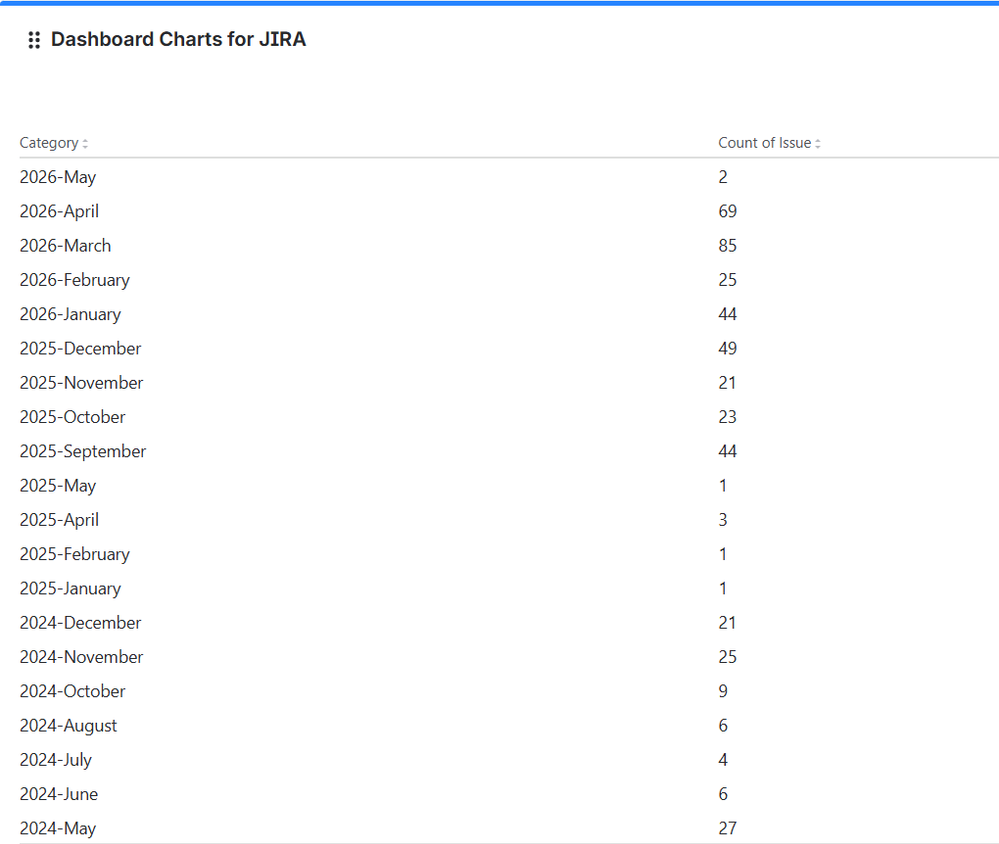Select the 2026-February category cell
The image size is (999, 844).
[75, 280]
